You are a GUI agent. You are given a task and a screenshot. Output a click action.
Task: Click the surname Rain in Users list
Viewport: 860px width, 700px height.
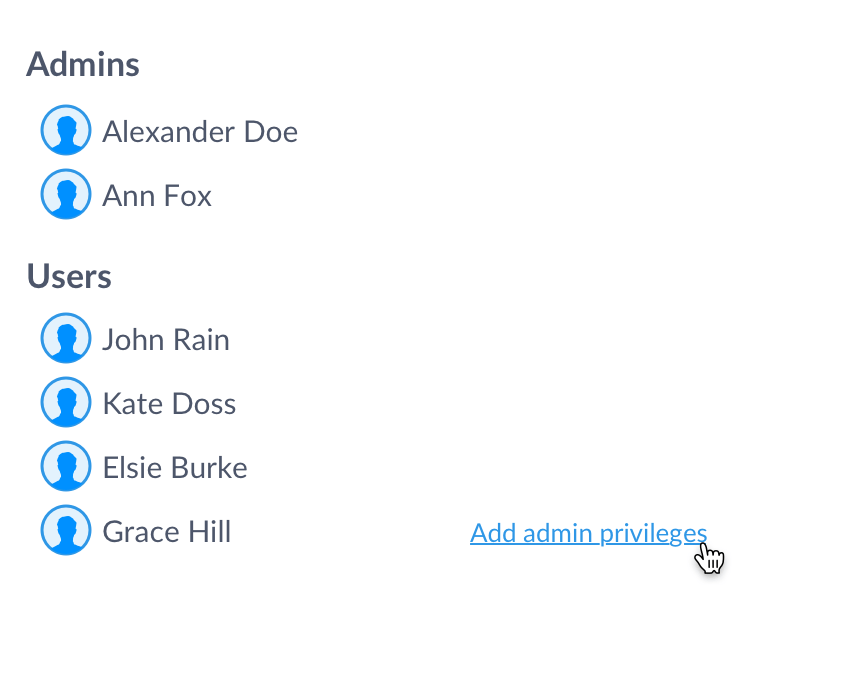click(202, 340)
